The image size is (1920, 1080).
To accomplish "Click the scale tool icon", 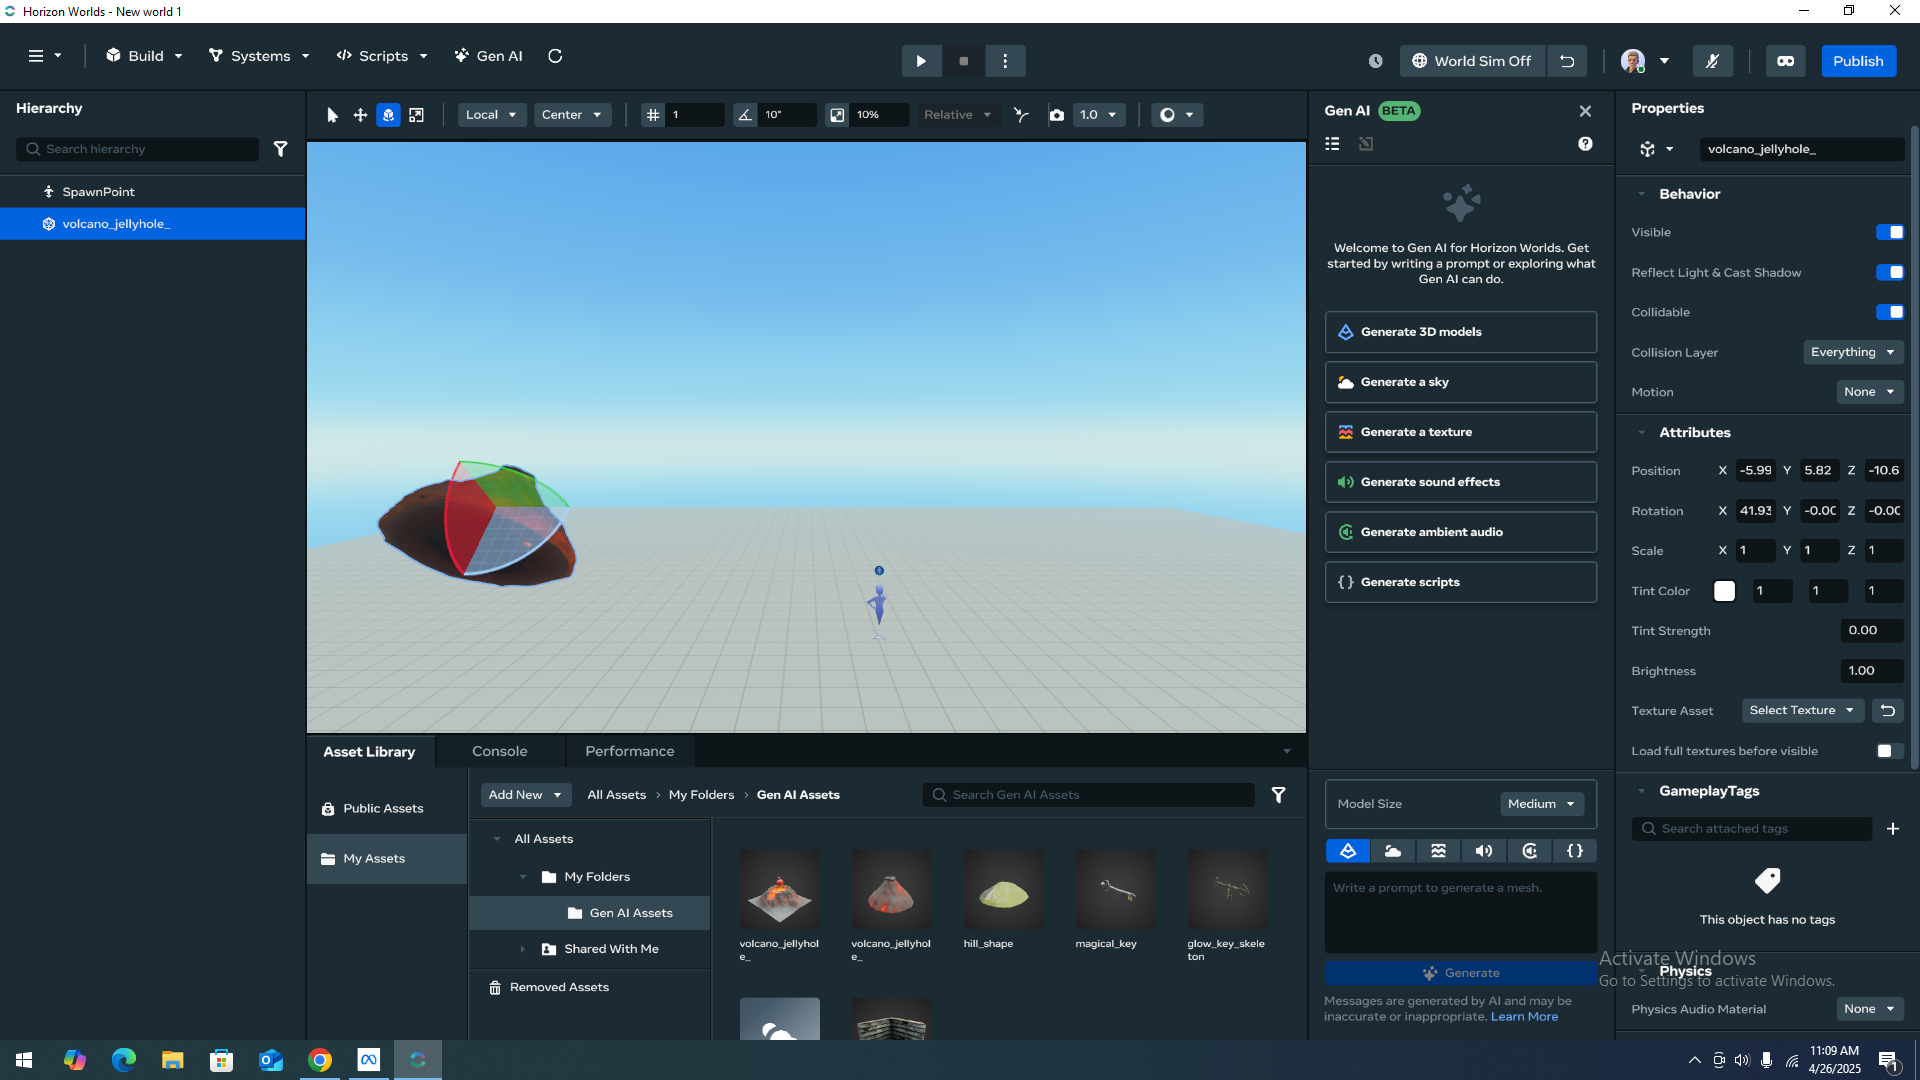I will tap(417, 115).
